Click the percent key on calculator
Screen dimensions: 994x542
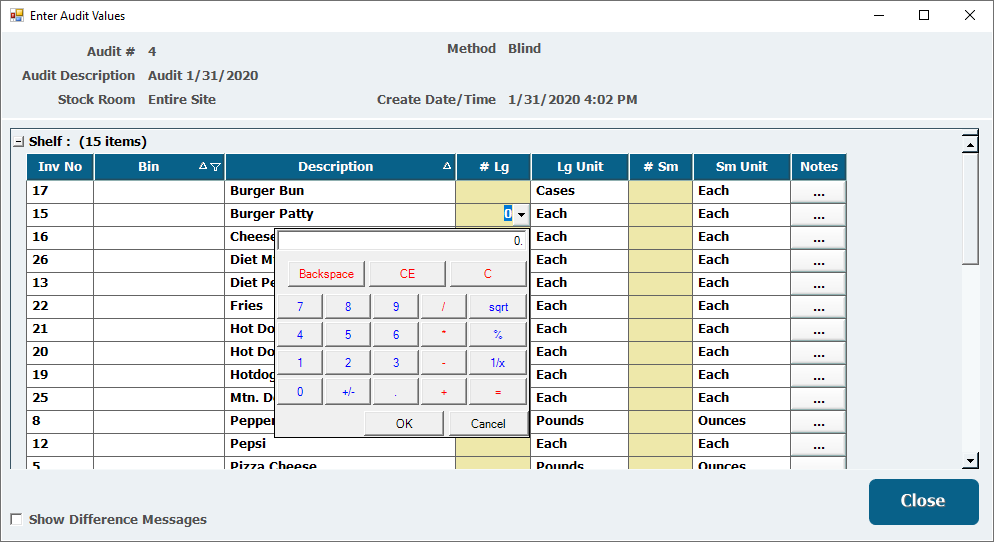pyautogui.click(x=498, y=335)
